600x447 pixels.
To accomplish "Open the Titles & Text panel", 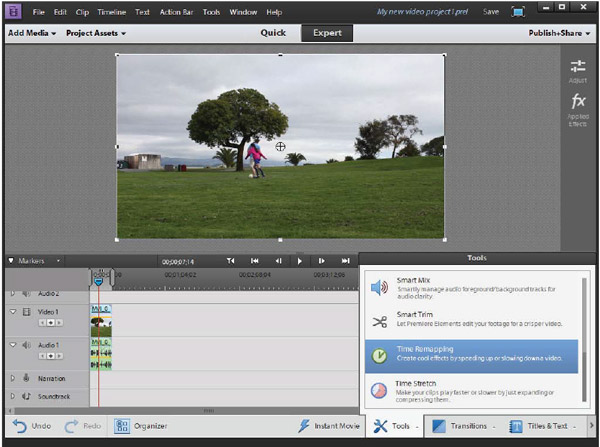I will [x=543, y=426].
